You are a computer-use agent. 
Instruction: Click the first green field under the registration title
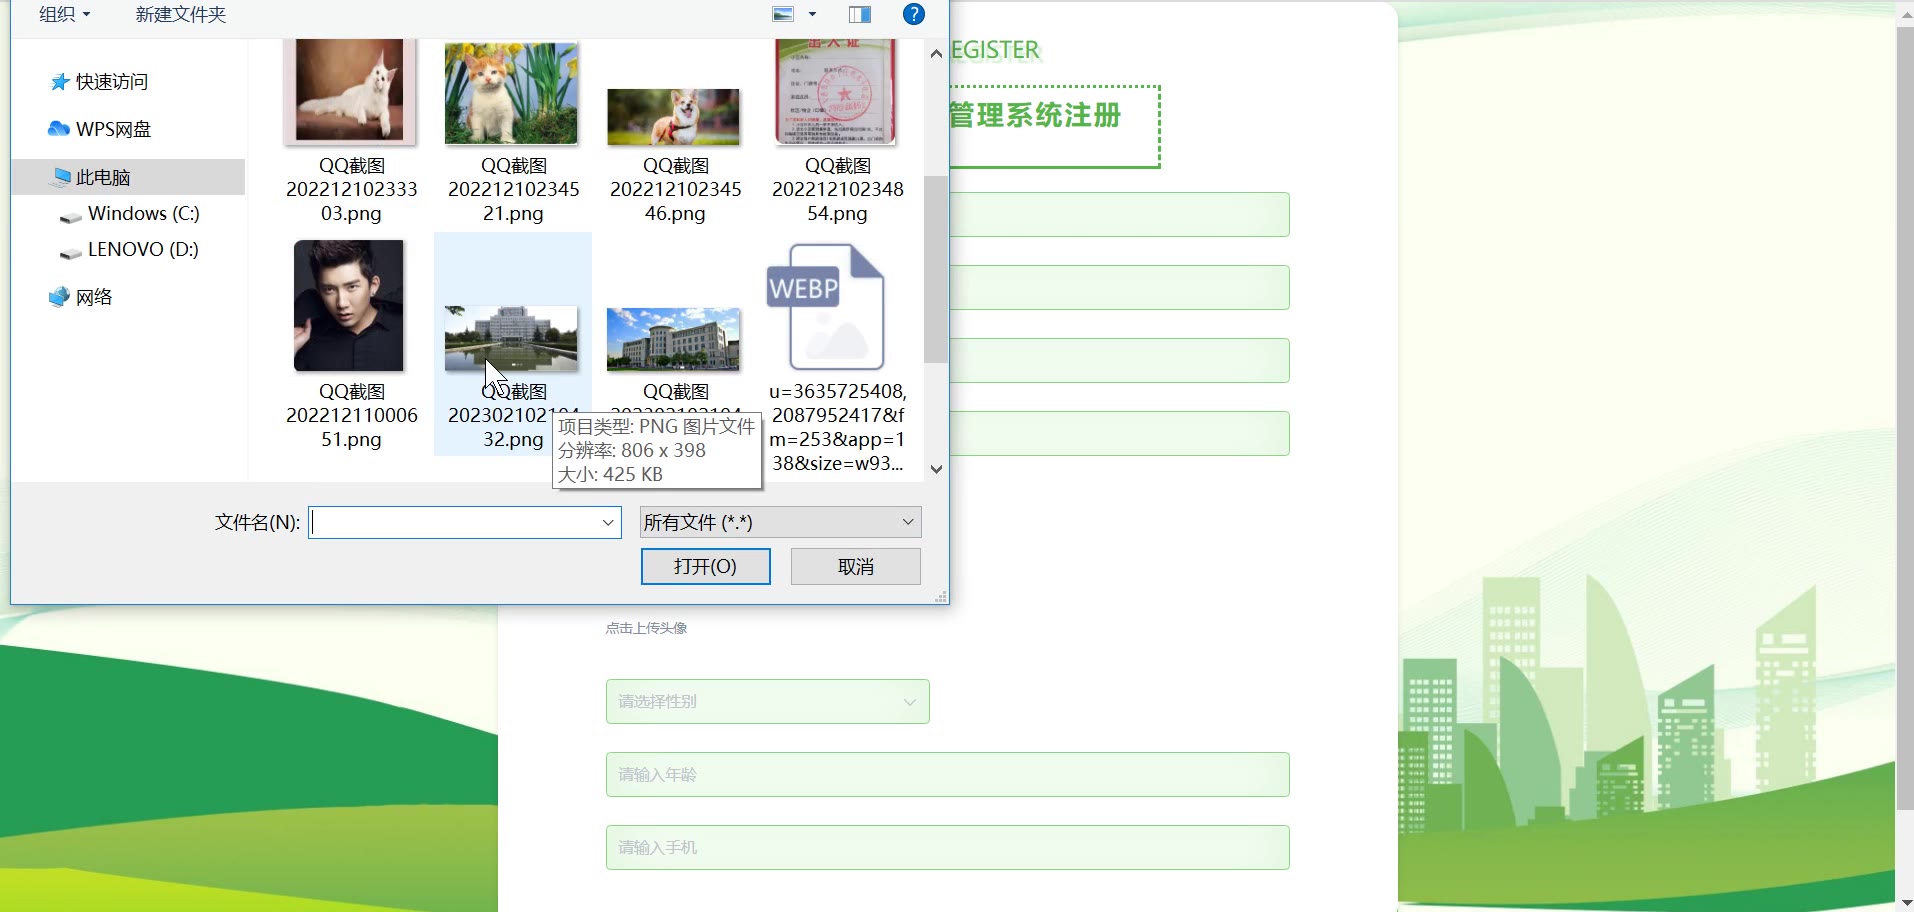(x=1119, y=214)
